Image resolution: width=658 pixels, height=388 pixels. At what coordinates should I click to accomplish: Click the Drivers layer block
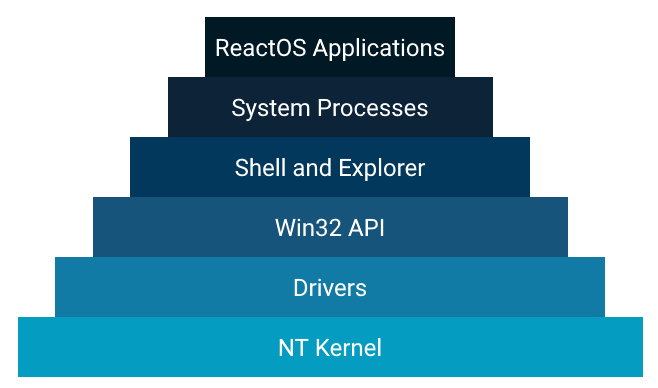(x=330, y=287)
